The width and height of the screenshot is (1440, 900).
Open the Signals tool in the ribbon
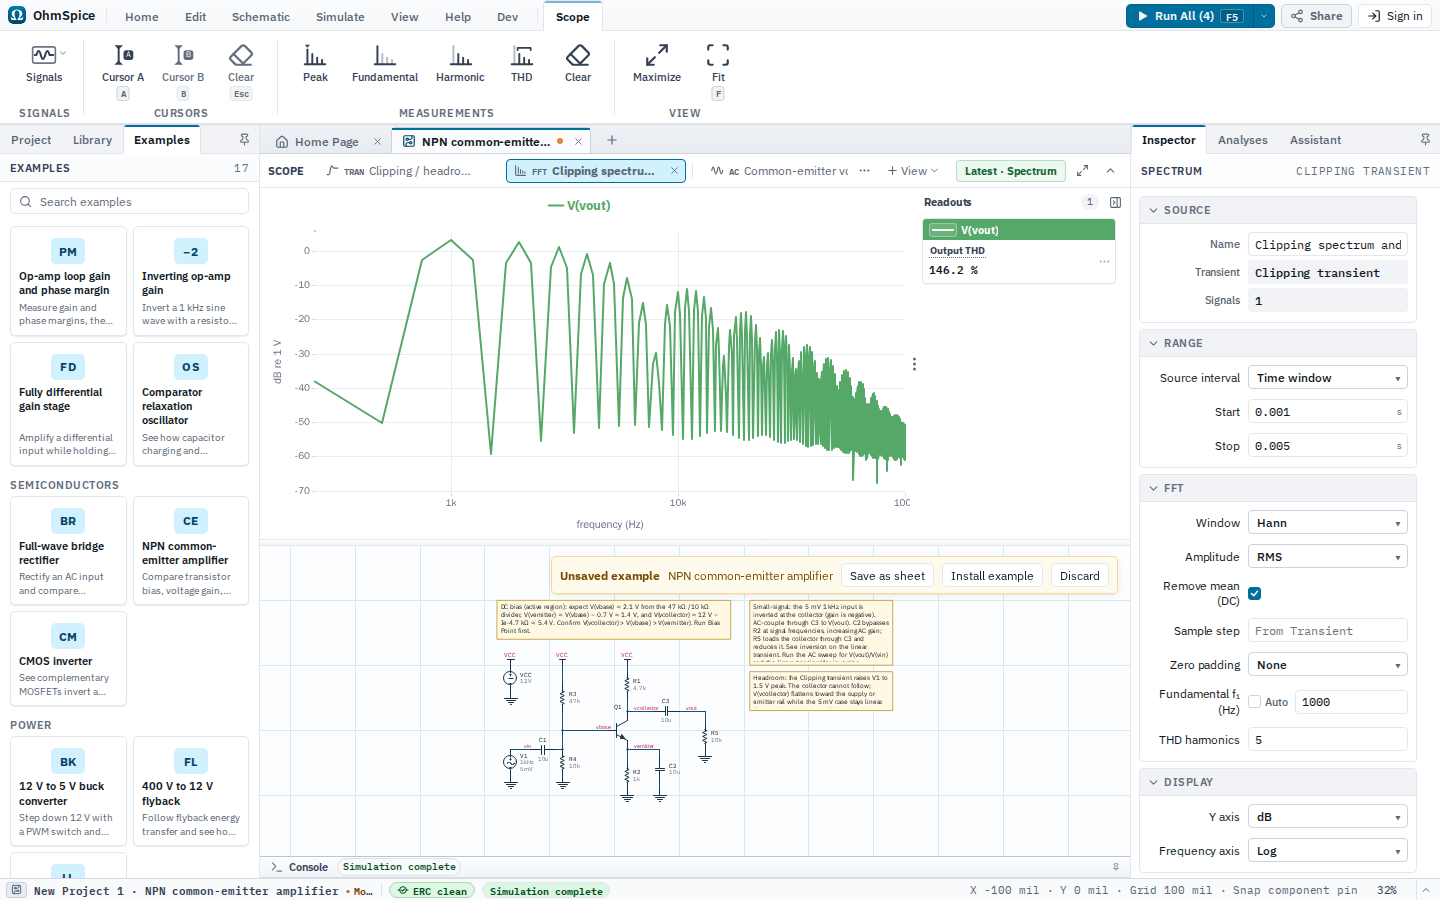44,65
